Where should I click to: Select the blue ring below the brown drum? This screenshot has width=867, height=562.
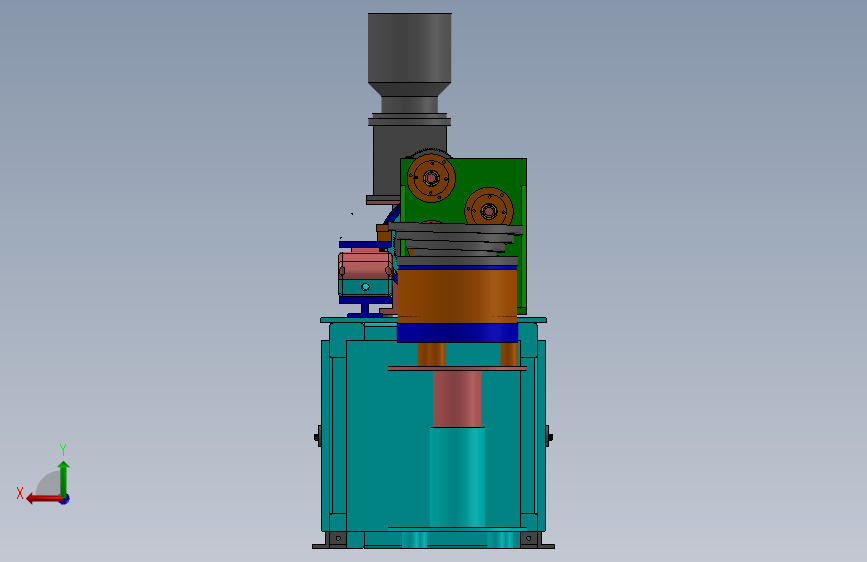[457, 333]
